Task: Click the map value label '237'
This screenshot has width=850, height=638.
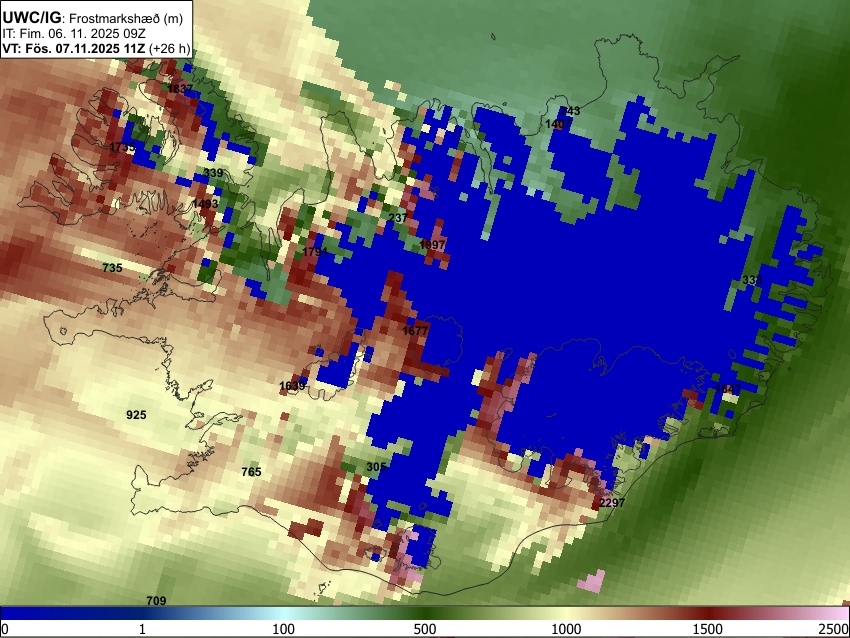Action: coord(397,218)
